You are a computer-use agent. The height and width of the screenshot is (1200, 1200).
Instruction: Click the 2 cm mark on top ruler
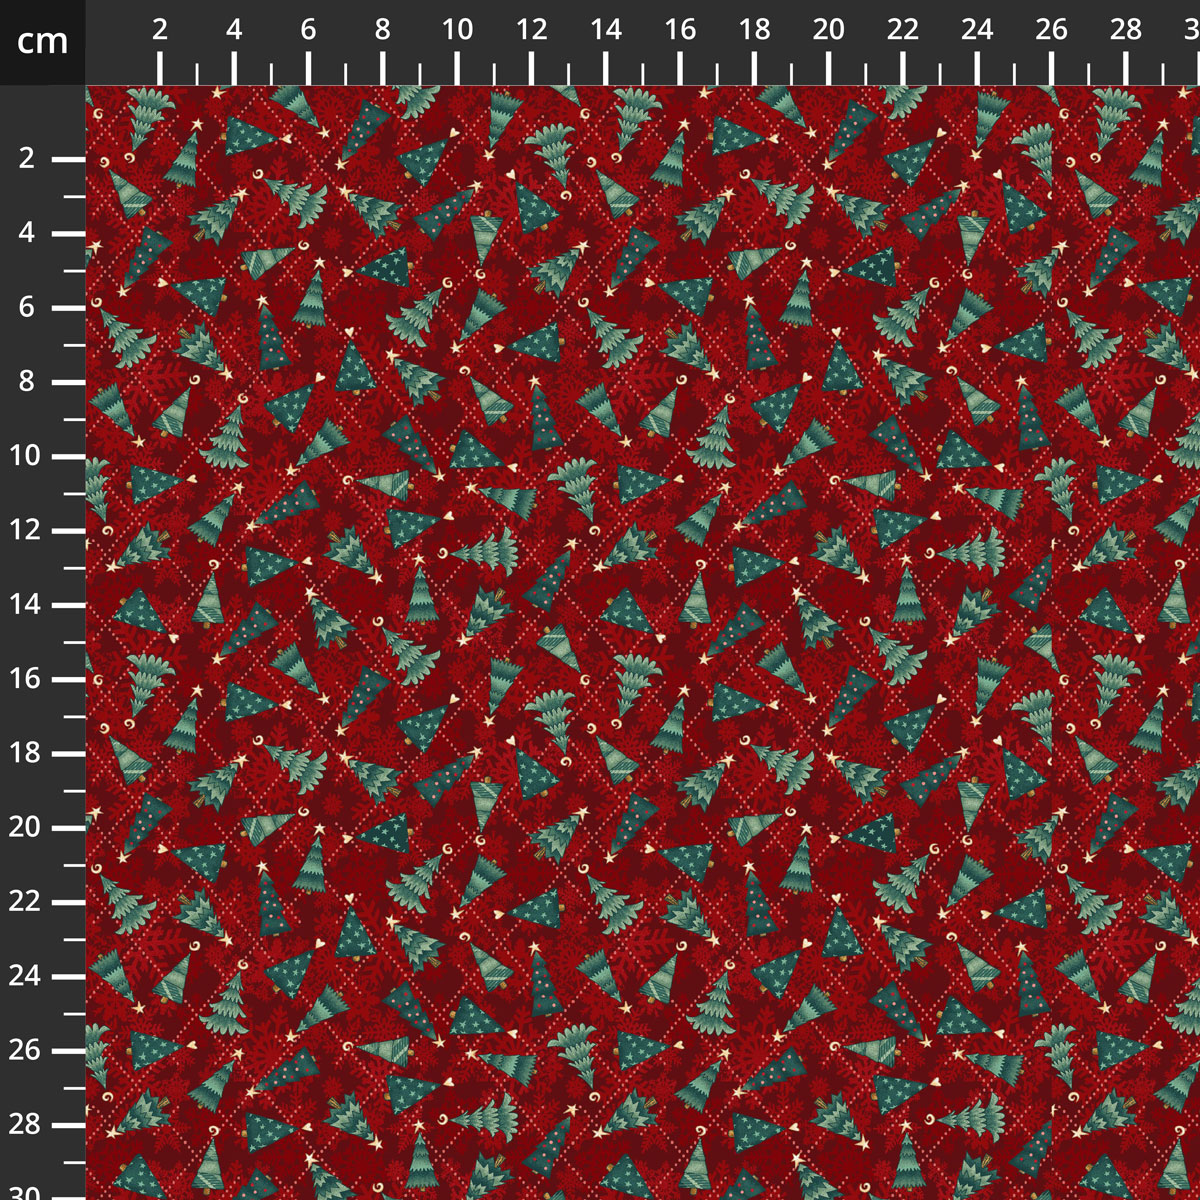158,27
